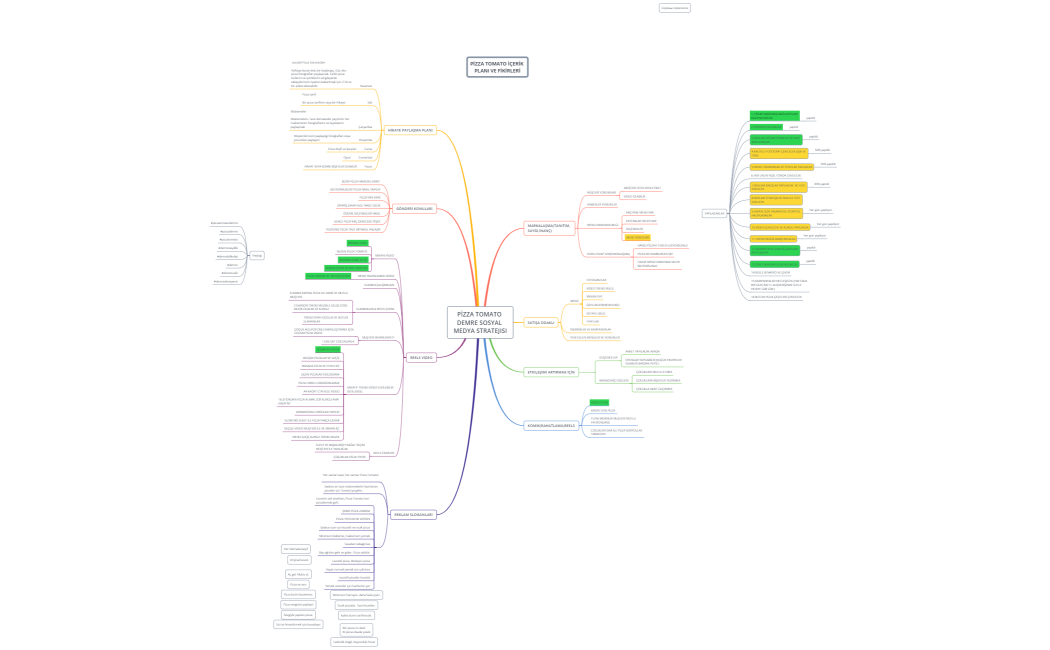The height and width of the screenshot is (650, 1050).
Task: Select the YAPILACAKLAR node on the right
Action: [714, 213]
